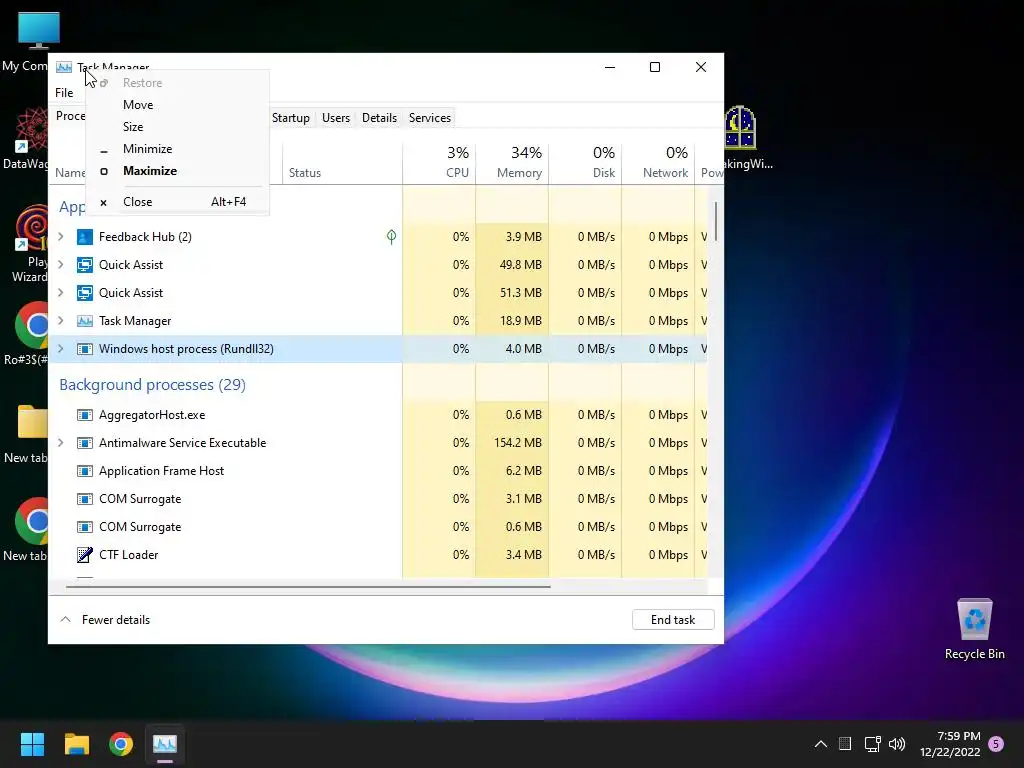Click the CTF Loader pencil icon
The height and width of the screenshot is (768, 1024).
coord(85,554)
